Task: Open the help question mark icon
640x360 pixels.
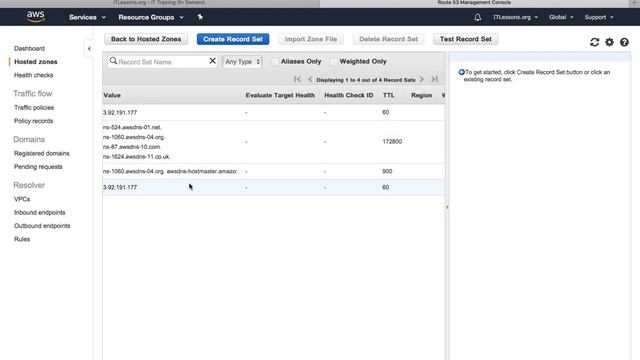Action: coord(624,42)
